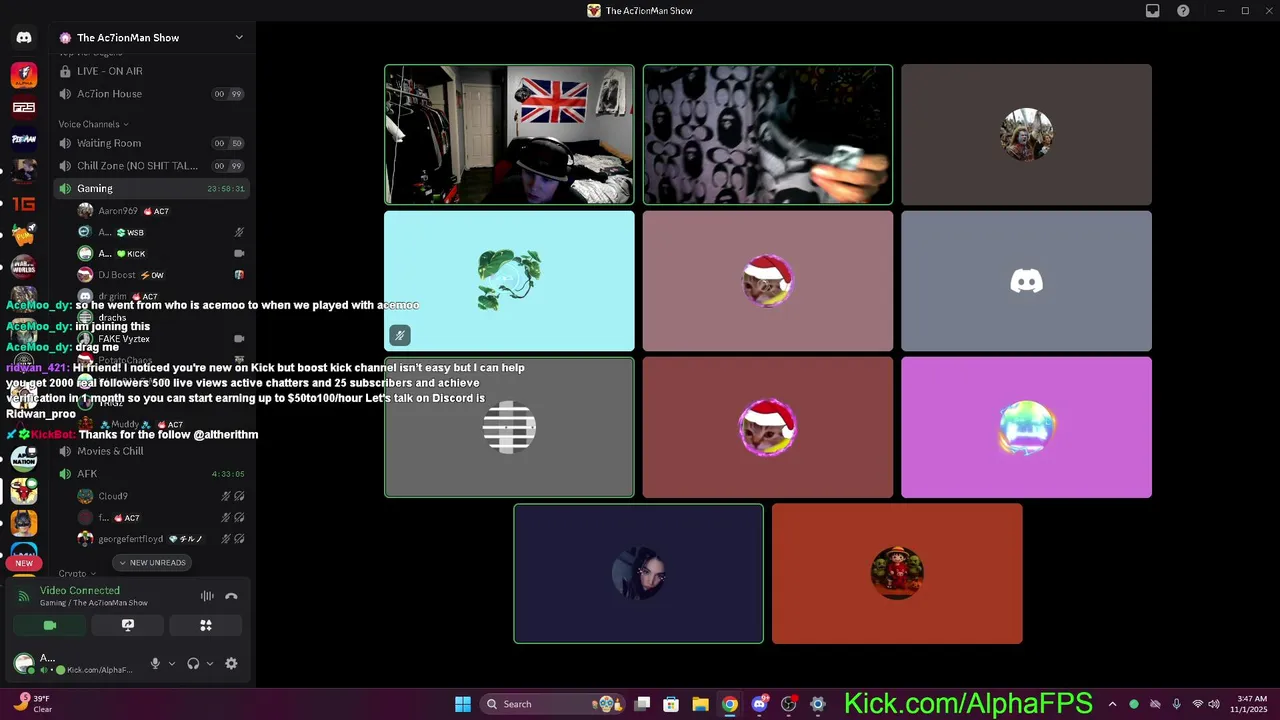The height and width of the screenshot is (720, 1280).
Task: Toggle the camera off button
Action: (50, 625)
